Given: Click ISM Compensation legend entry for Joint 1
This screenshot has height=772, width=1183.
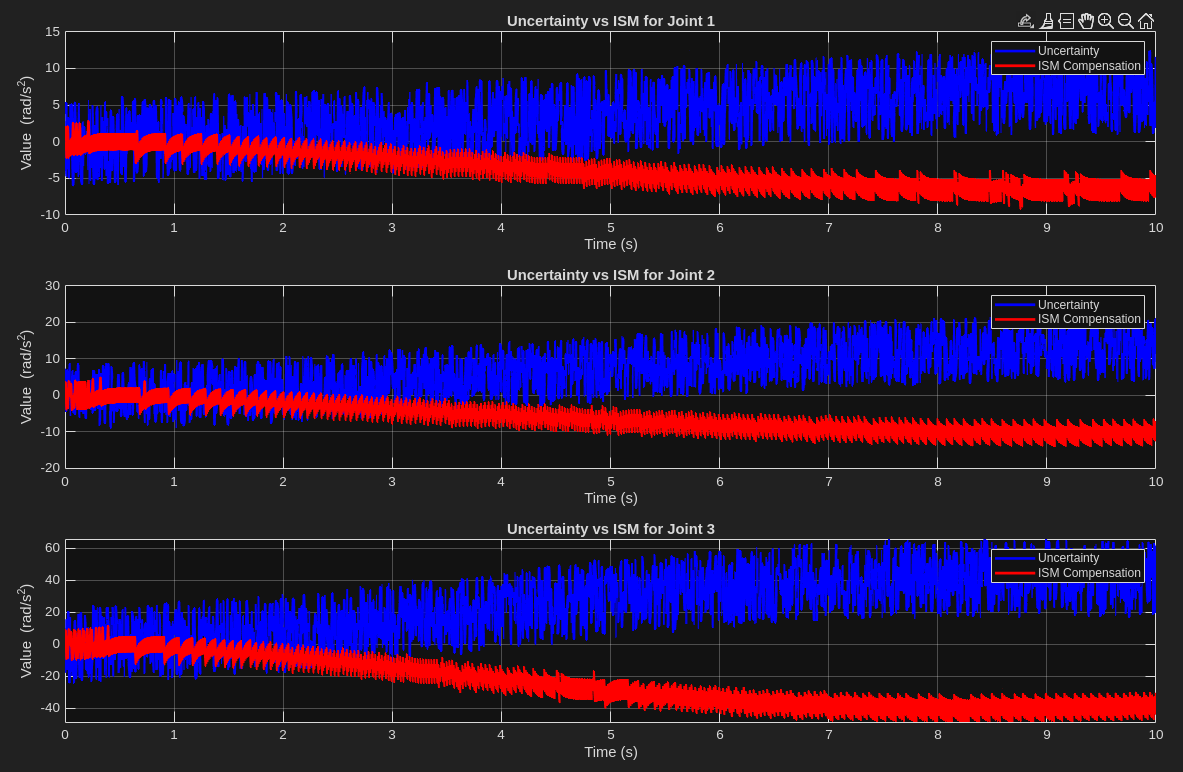Looking at the screenshot, I should [x=1088, y=66].
